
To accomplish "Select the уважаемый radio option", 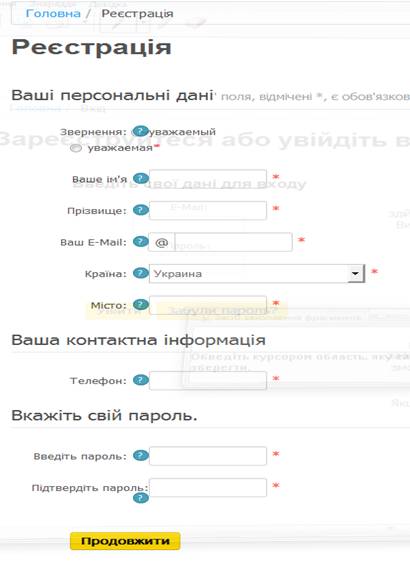I will coord(136,132).
